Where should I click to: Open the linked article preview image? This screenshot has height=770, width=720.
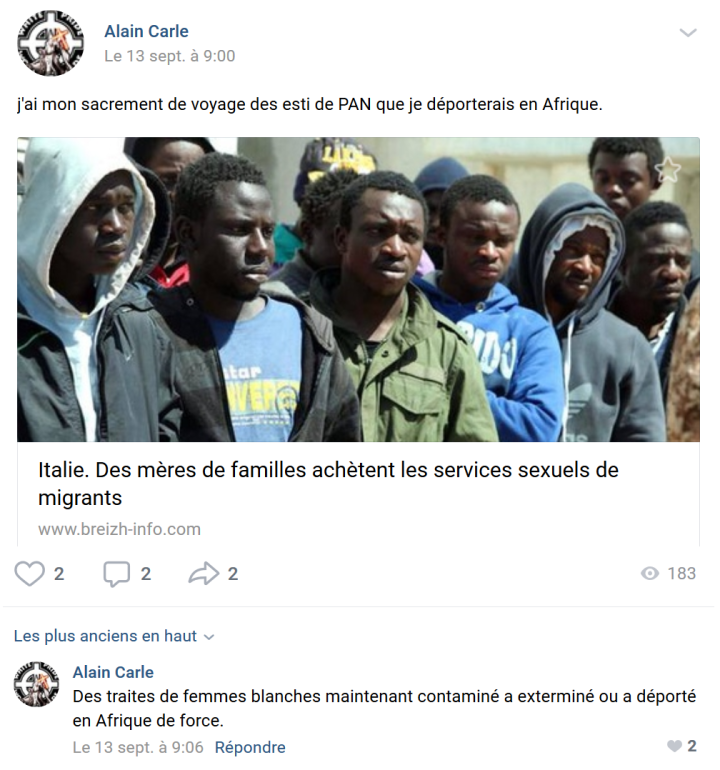359,289
